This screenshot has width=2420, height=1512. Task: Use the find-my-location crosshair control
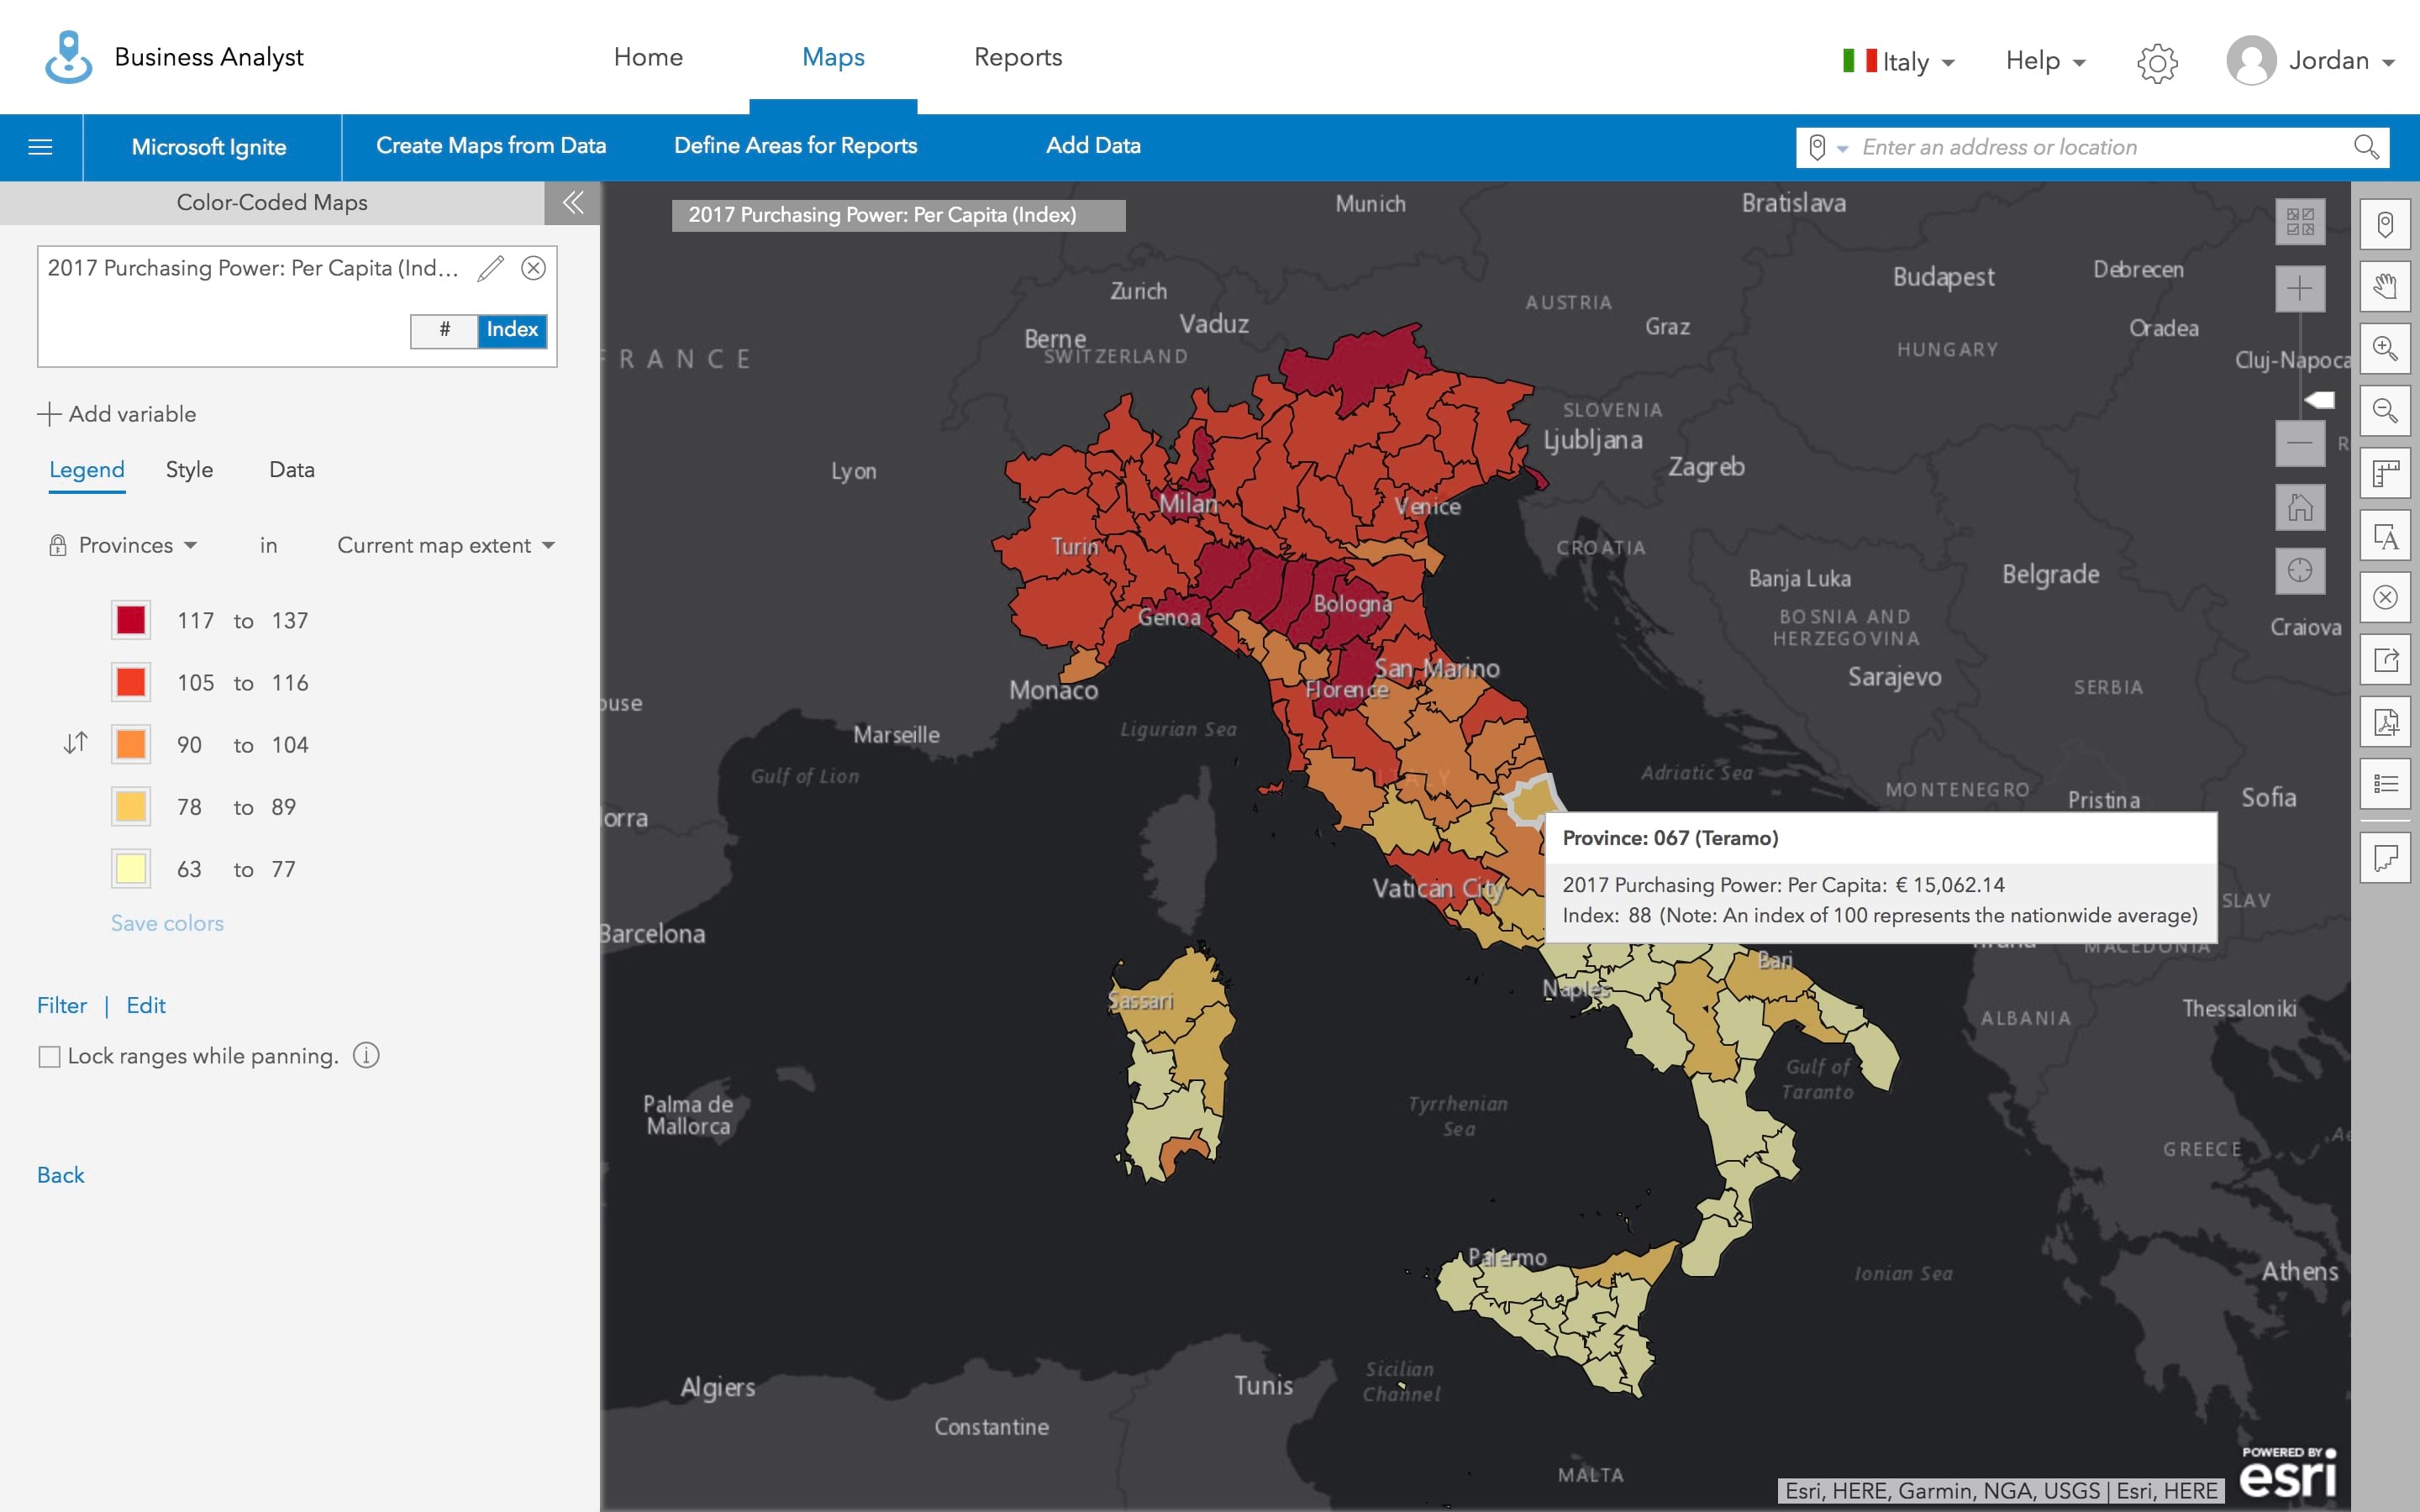2300,570
